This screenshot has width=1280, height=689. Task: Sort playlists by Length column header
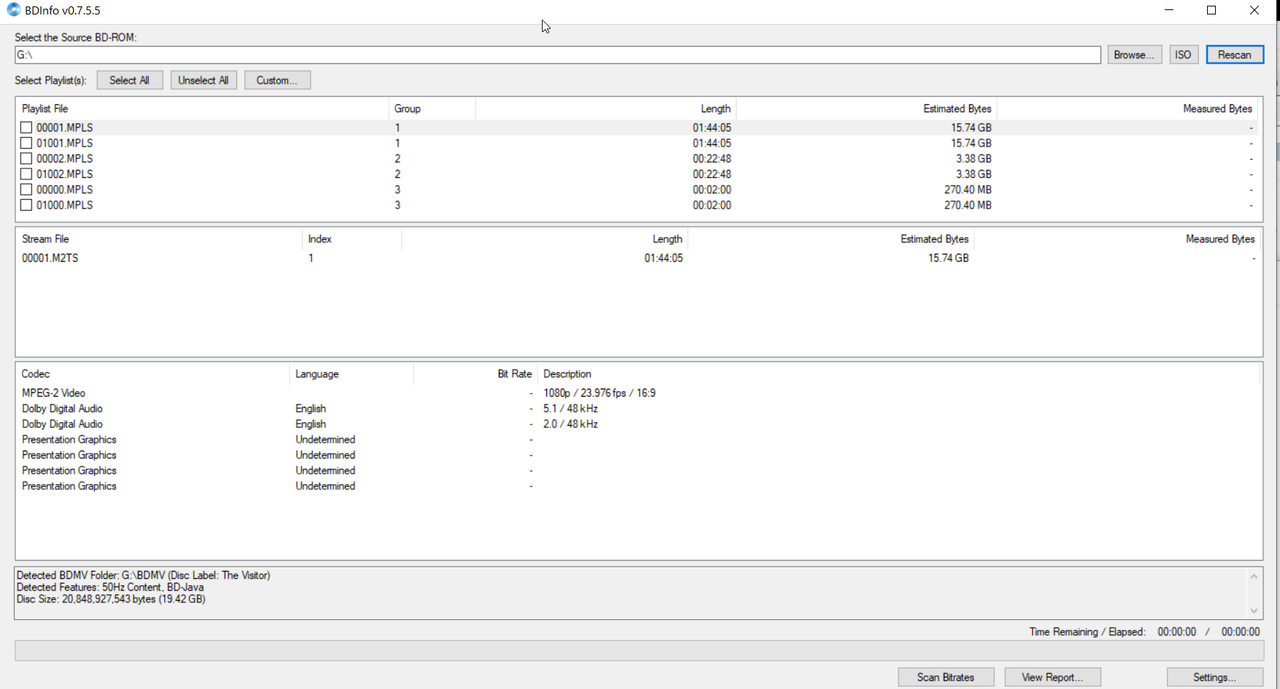click(605, 108)
